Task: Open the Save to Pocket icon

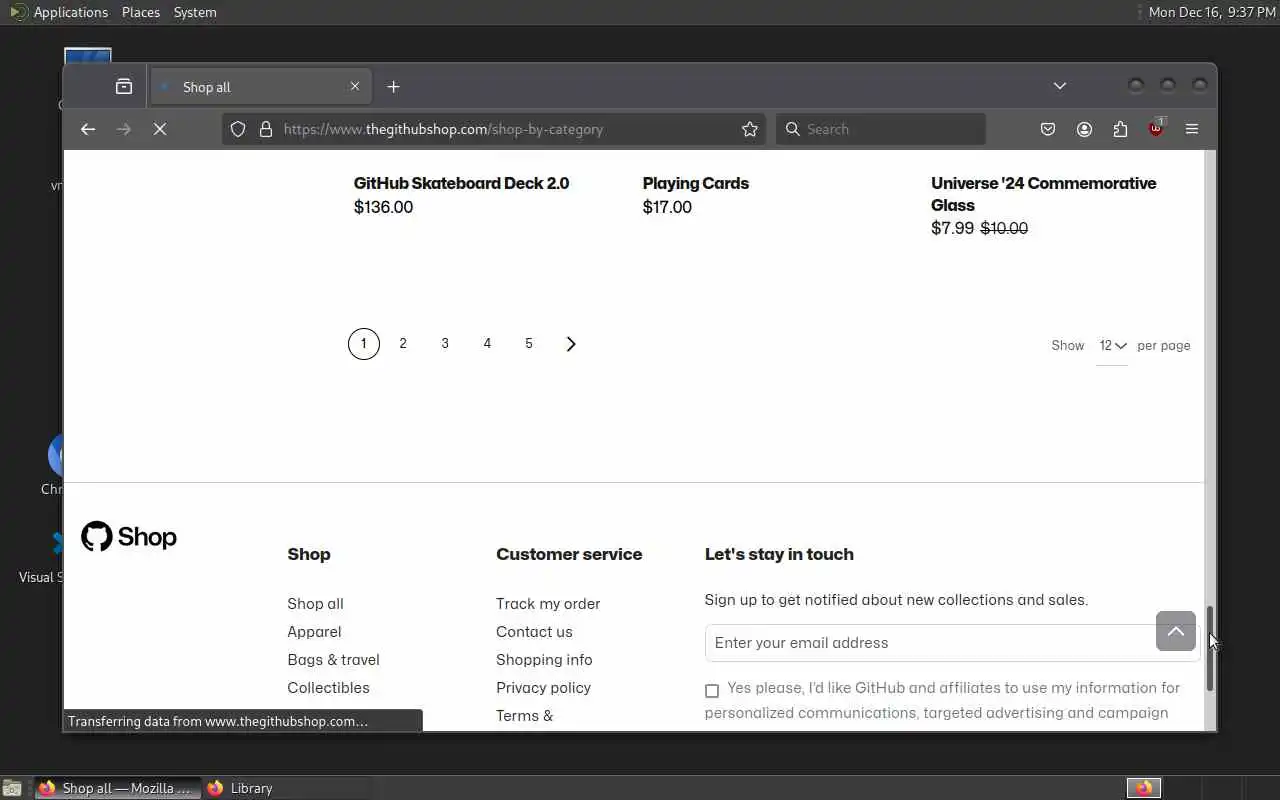Action: click(1048, 129)
